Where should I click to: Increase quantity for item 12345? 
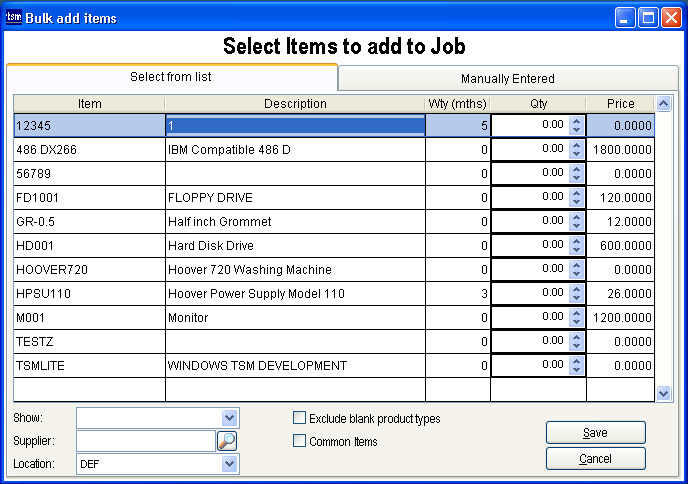pyautogui.click(x=576, y=121)
